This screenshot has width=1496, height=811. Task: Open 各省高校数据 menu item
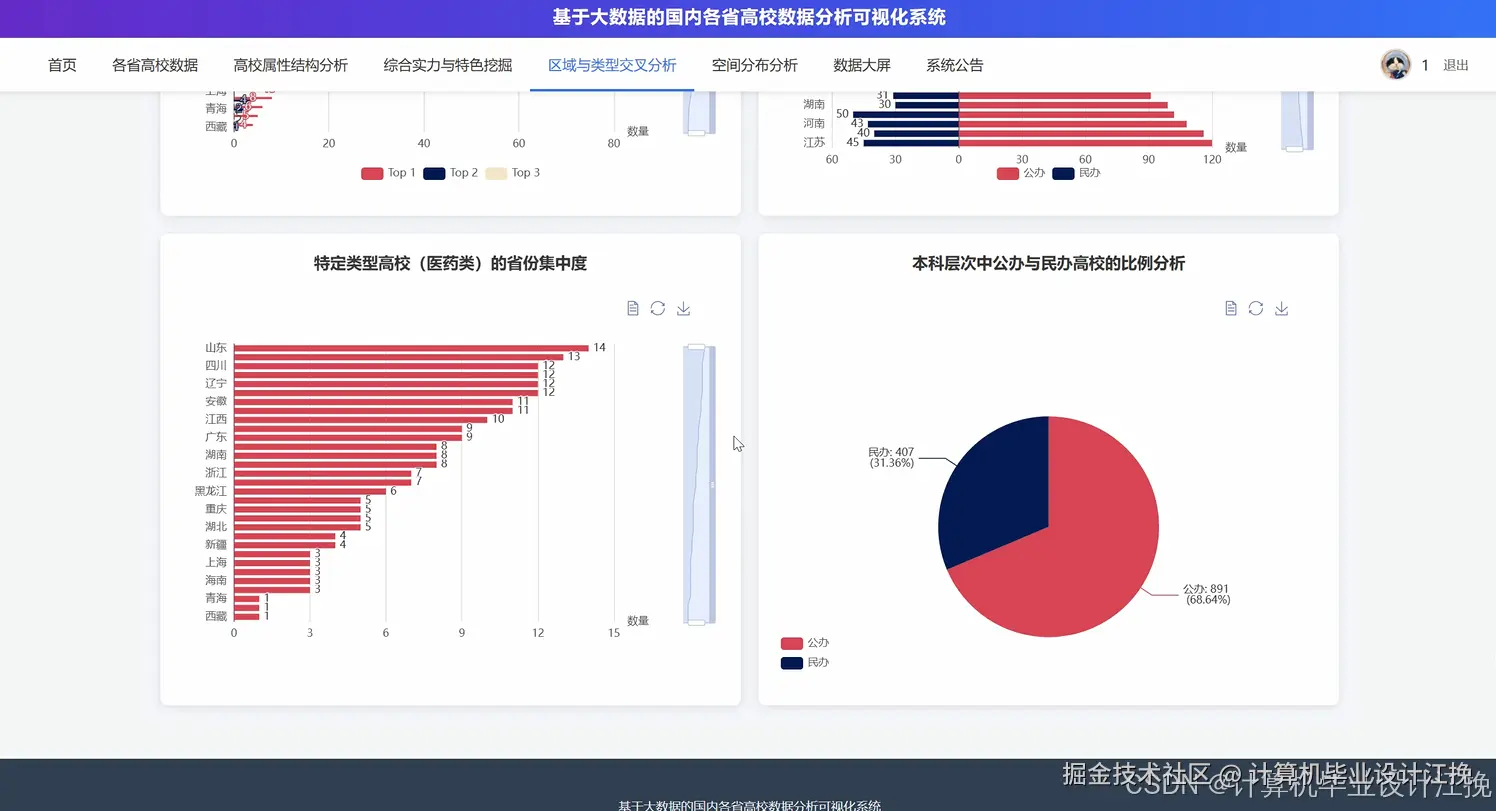coord(155,65)
